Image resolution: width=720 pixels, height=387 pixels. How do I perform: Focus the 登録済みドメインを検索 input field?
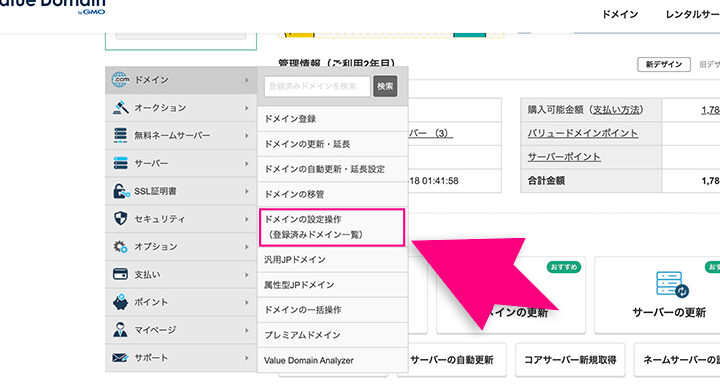click(317, 86)
